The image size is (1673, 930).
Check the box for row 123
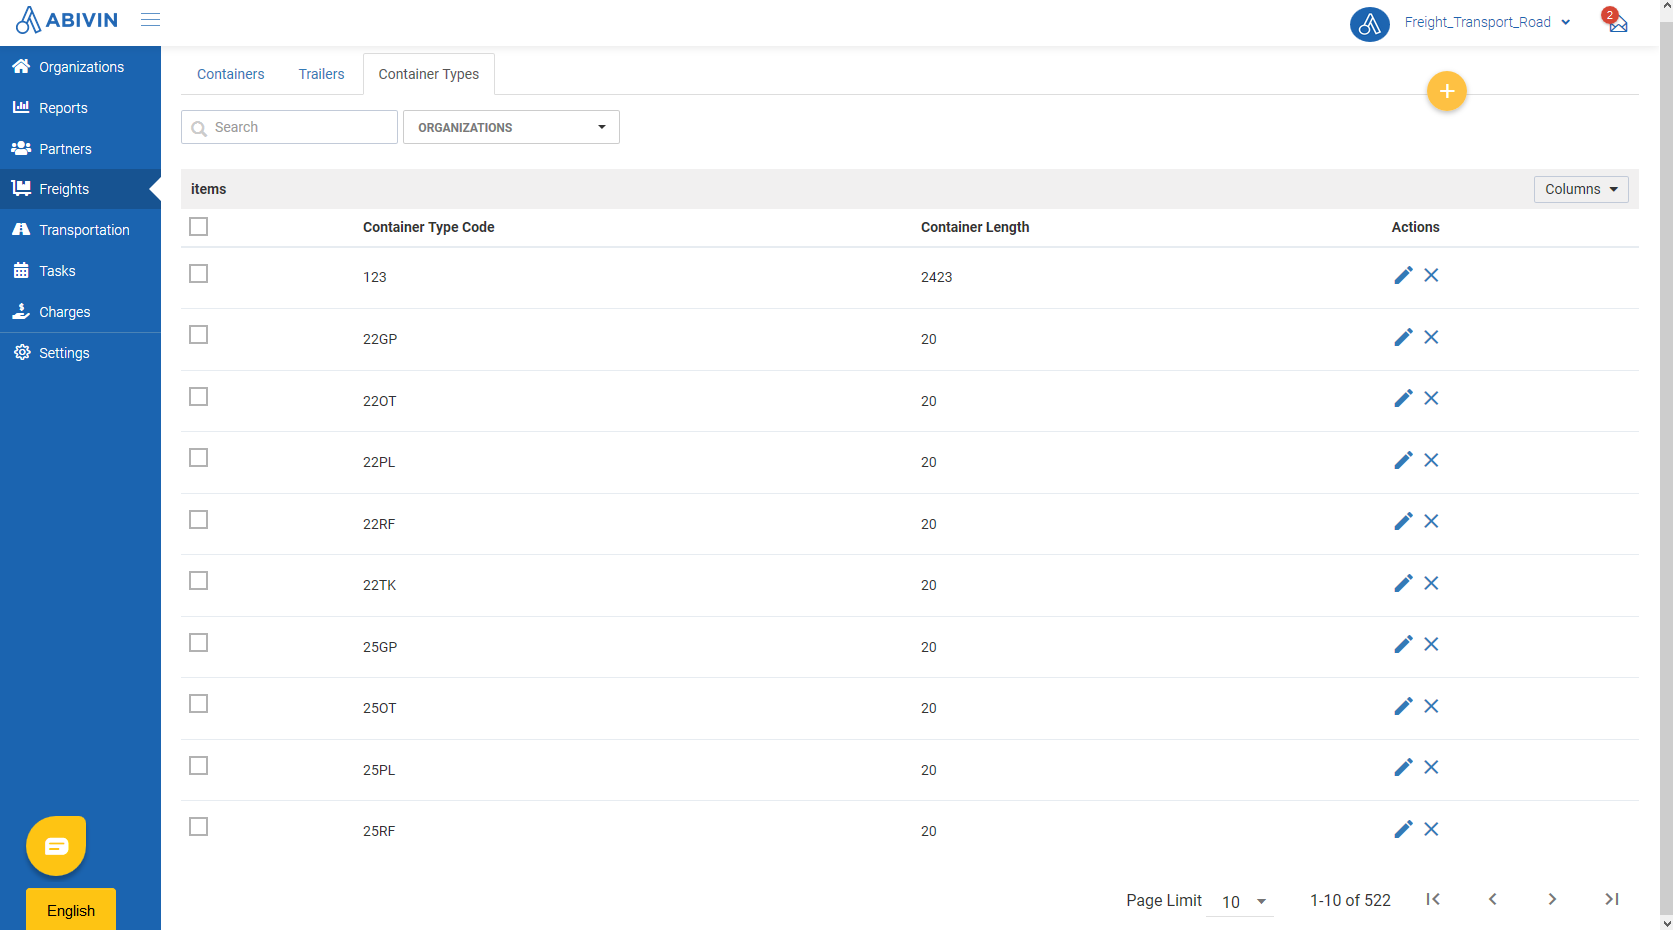point(199,274)
